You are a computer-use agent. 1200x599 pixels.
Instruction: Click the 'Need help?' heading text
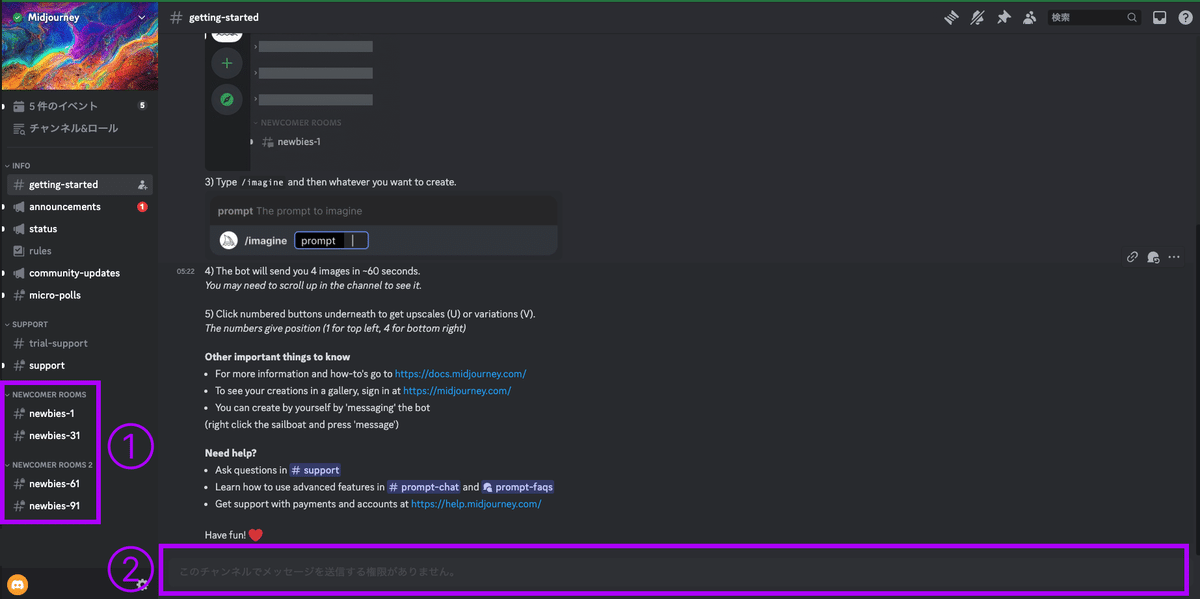pyautogui.click(x=232, y=453)
